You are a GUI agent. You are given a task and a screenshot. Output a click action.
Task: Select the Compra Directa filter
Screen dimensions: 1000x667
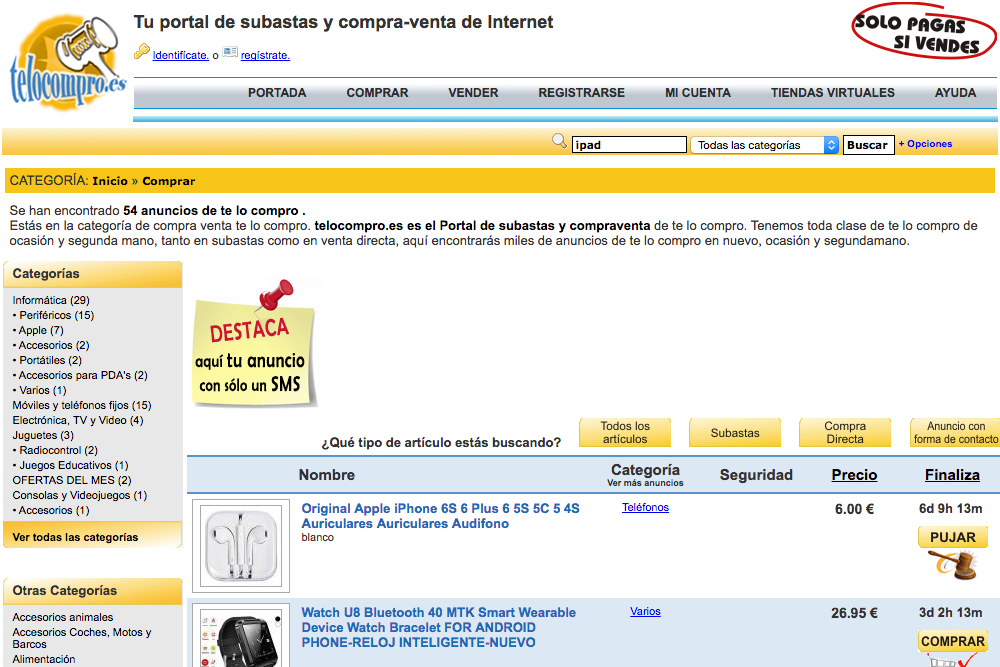(844, 432)
